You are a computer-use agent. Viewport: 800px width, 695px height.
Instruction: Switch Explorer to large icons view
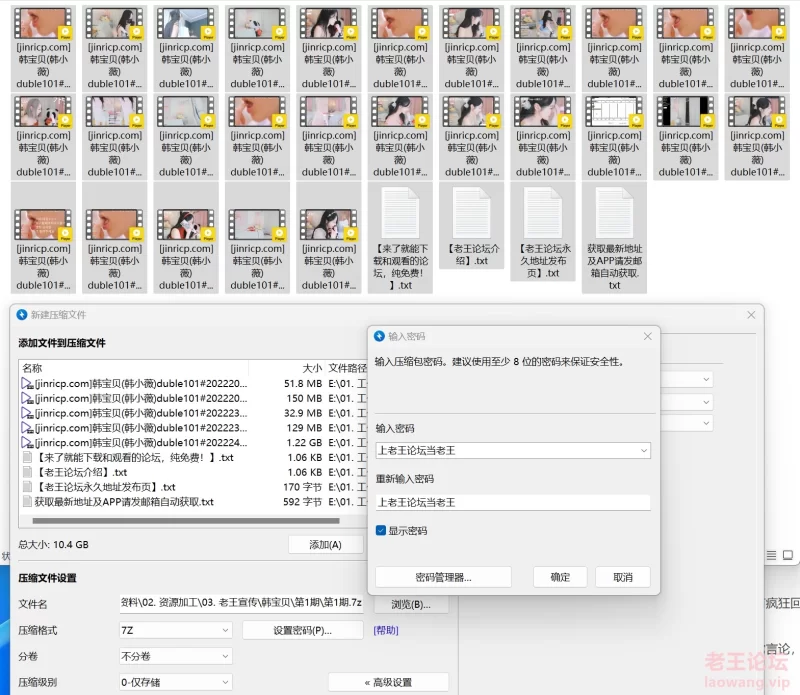tap(788, 555)
